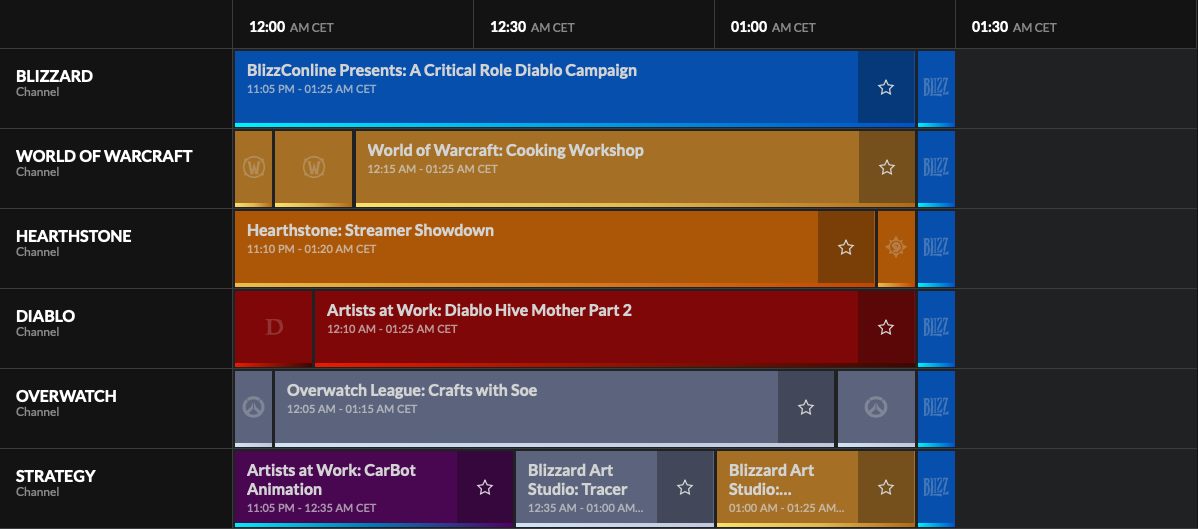Click '12:10 AM - 01:25 AM CET' time text

point(392,329)
